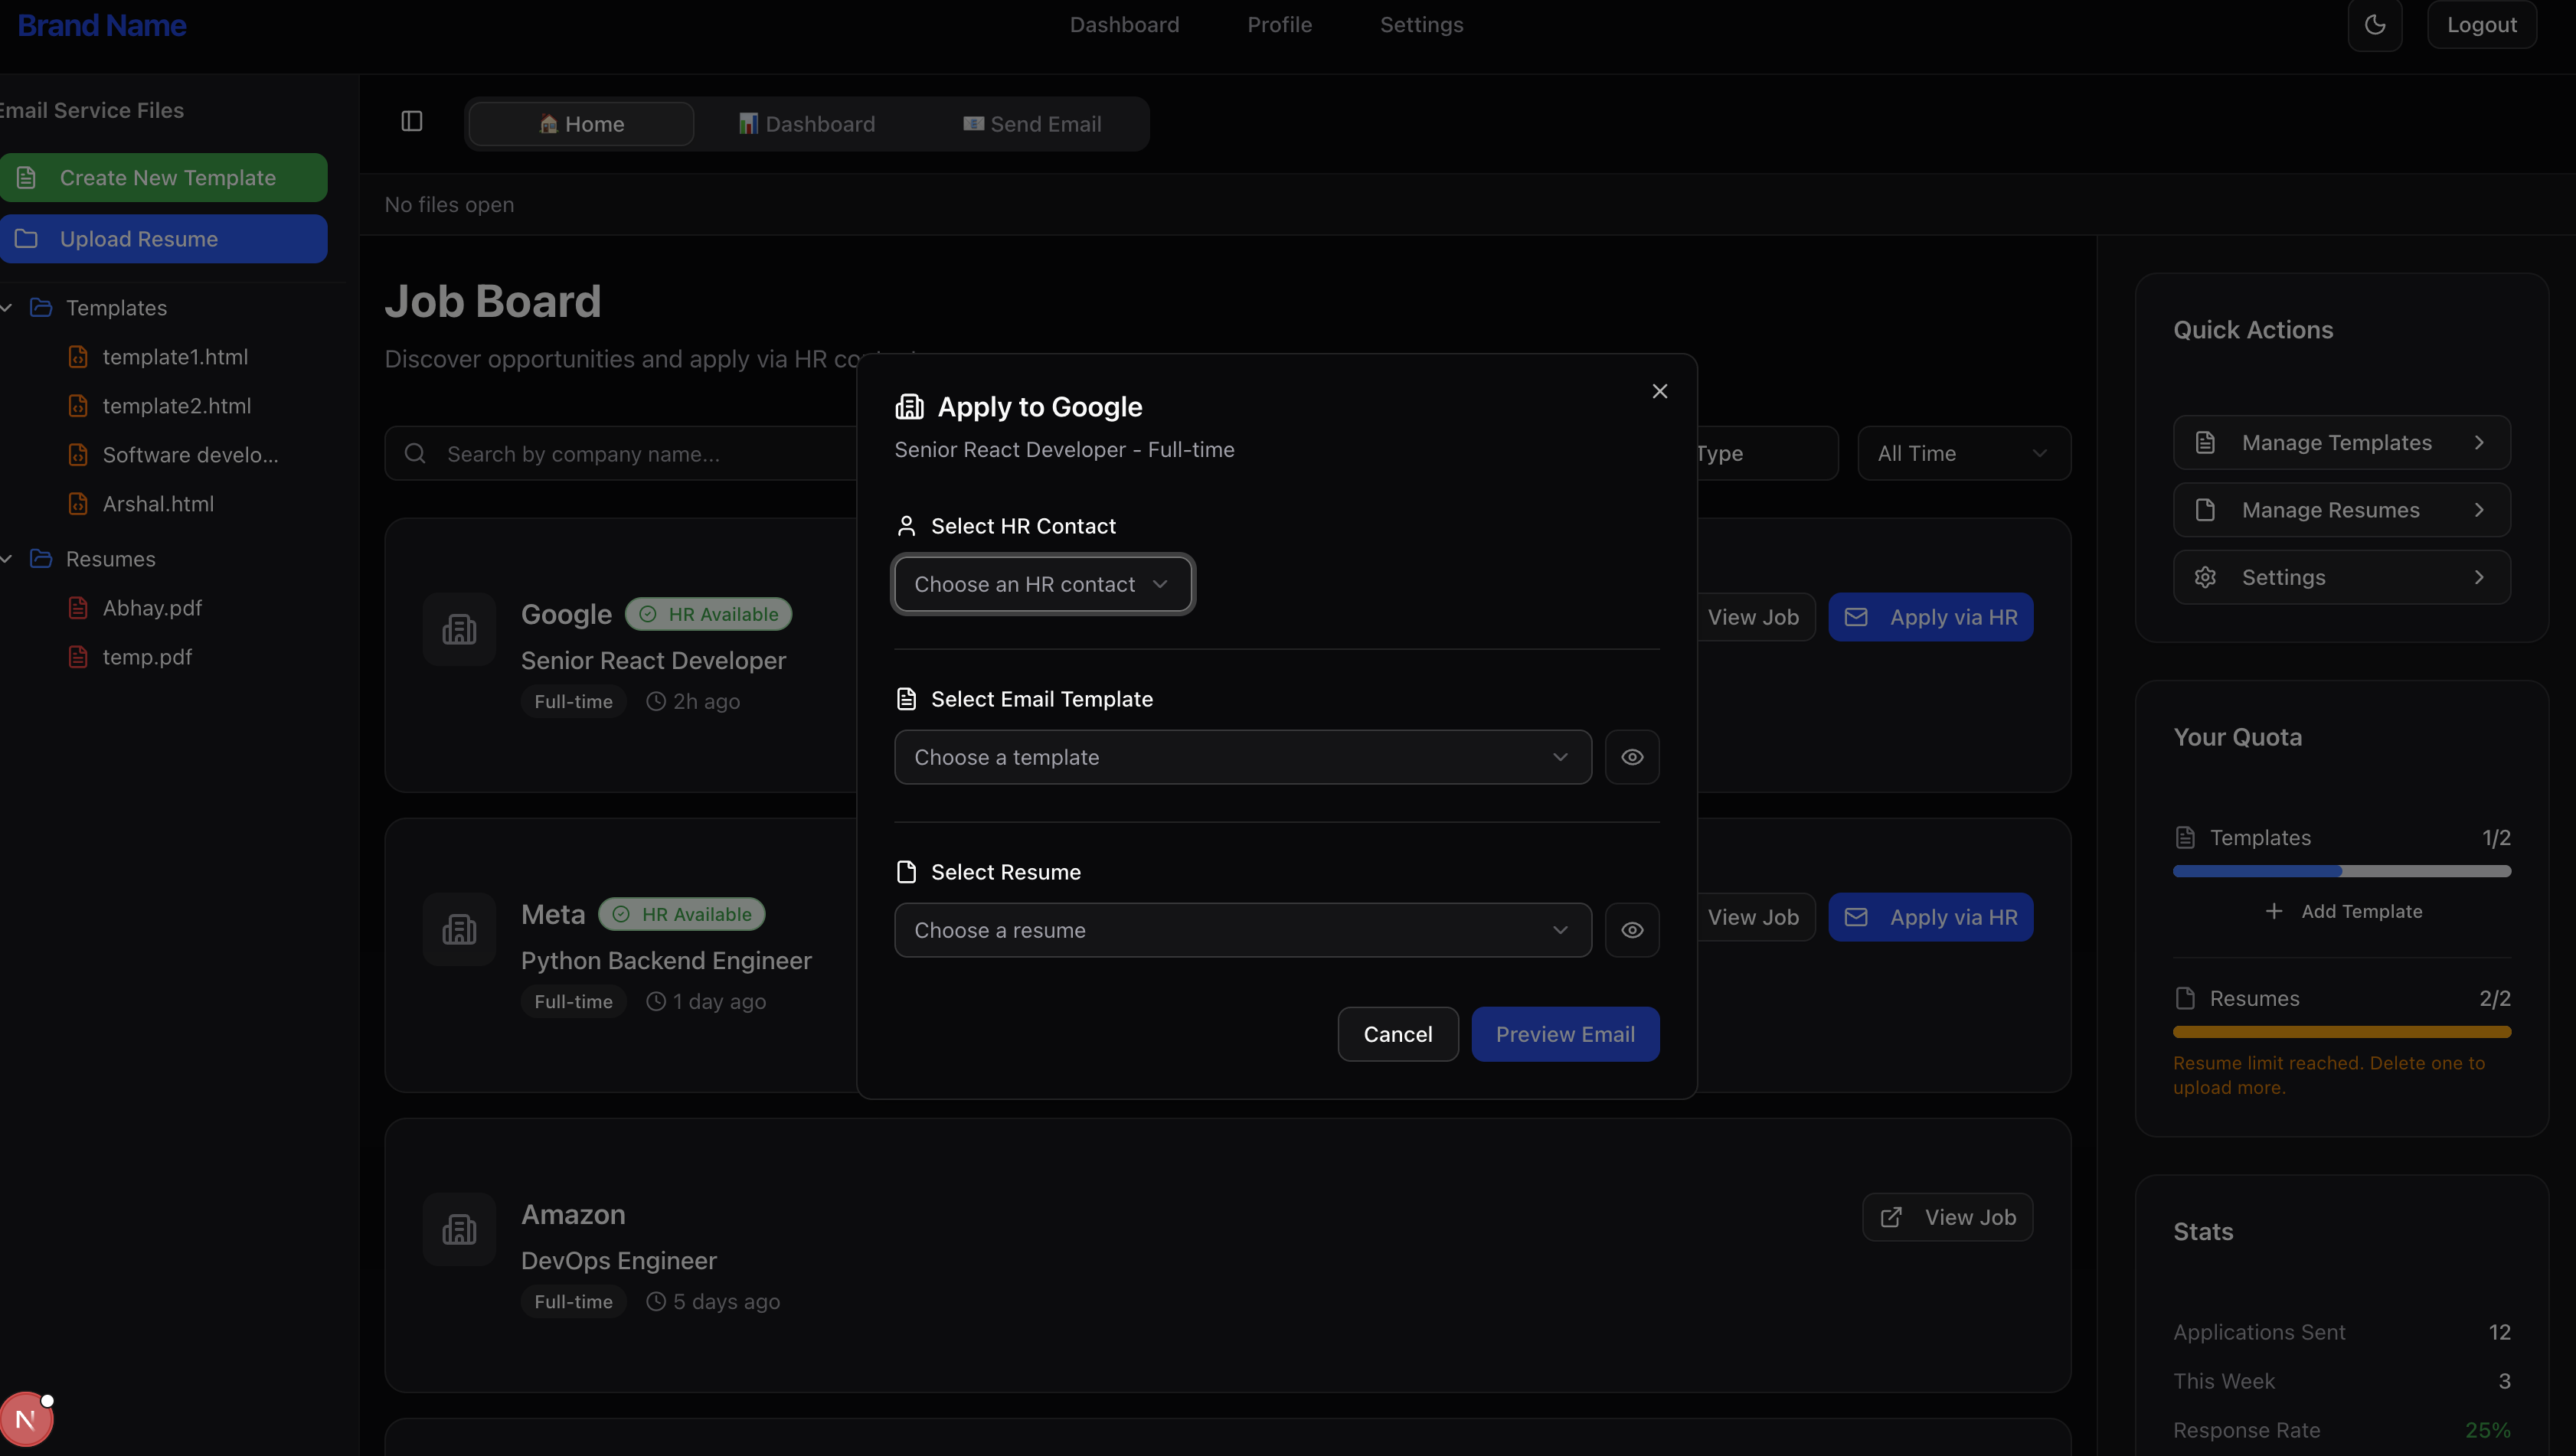Click the N avatar icon in the bottom-left corner
The height and width of the screenshot is (1456, 2576).
pos(25,1419)
